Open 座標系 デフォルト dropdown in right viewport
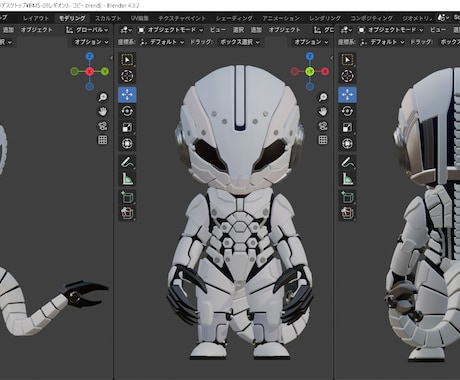The image size is (460, 380). pos(382,42)
